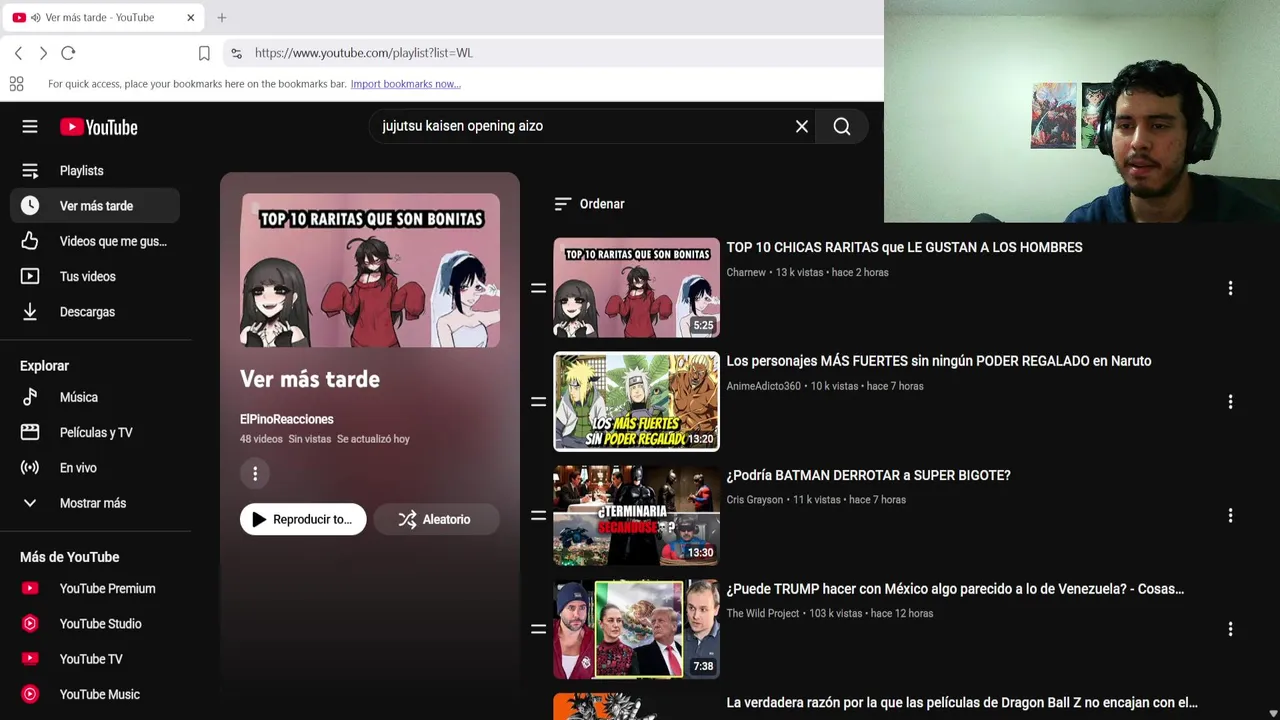
Task: Open TOP 10 CHICAS RARITAS video thumbnail
Action: [x=636, y=288]
